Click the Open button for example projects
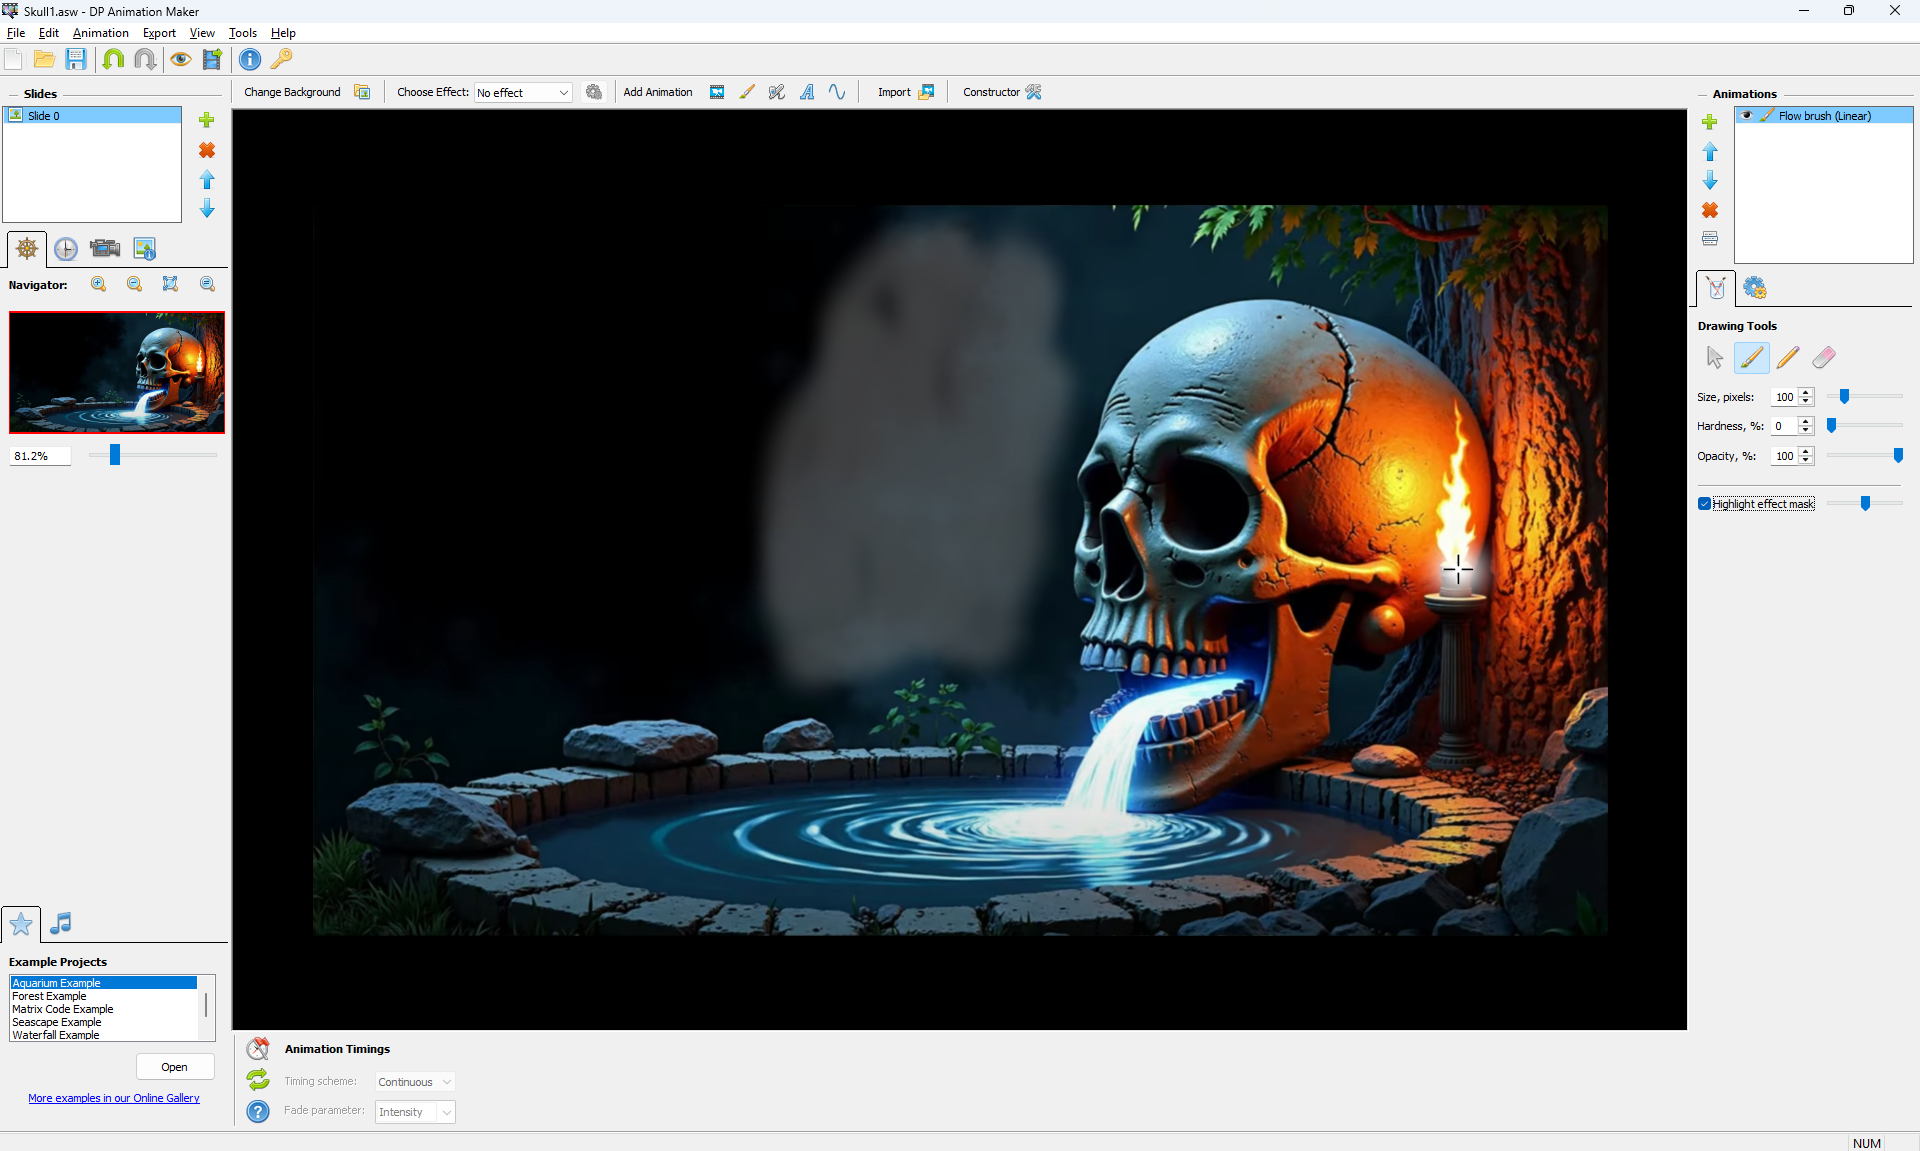This screenshot has width=1920, height=1151. (x=174, y=1067)
